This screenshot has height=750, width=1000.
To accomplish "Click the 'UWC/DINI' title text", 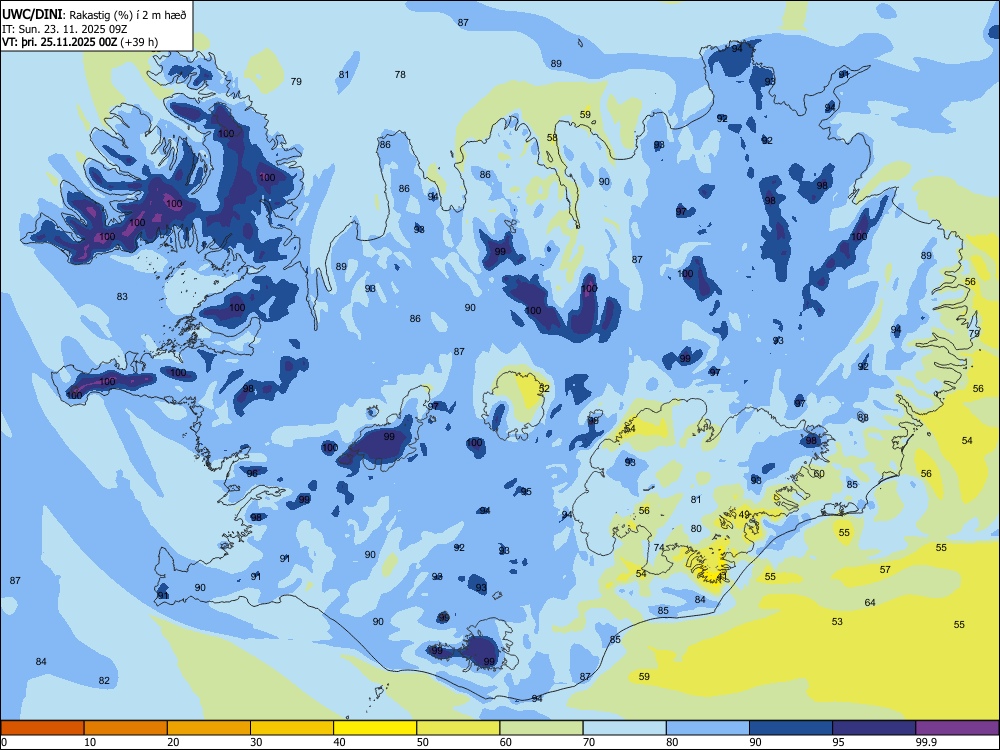I will (x=32, y=14).
